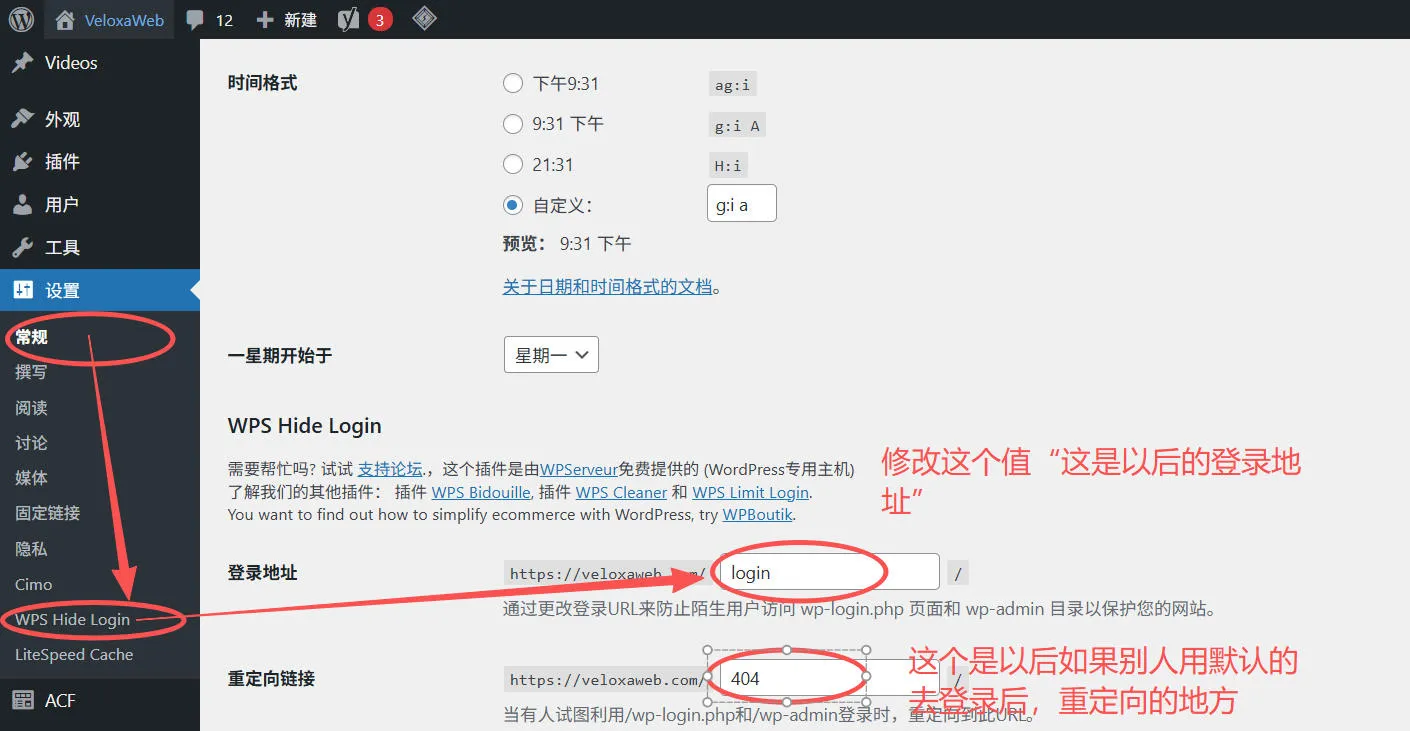
Task: Expand the 一星期开始于 dropdown
Action: click(x=551, y=355)
